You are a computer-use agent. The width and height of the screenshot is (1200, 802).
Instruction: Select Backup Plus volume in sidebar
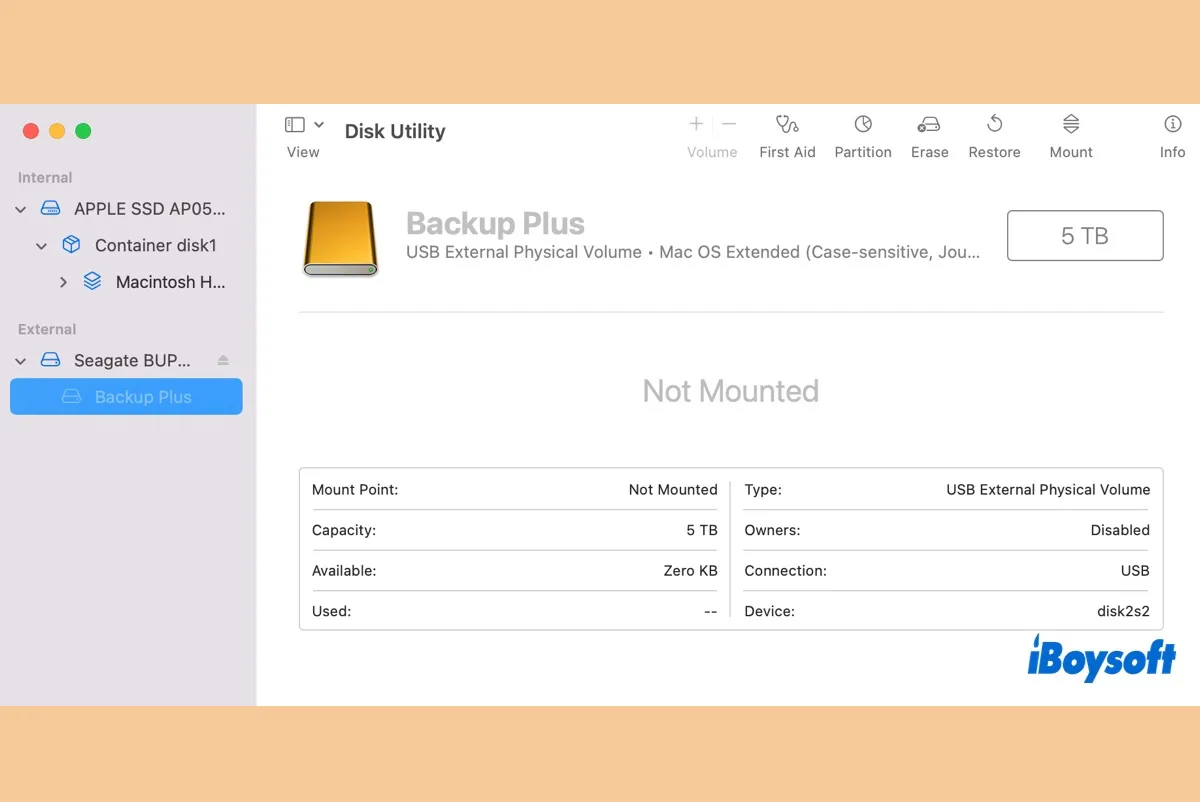(x=126, y=397)
